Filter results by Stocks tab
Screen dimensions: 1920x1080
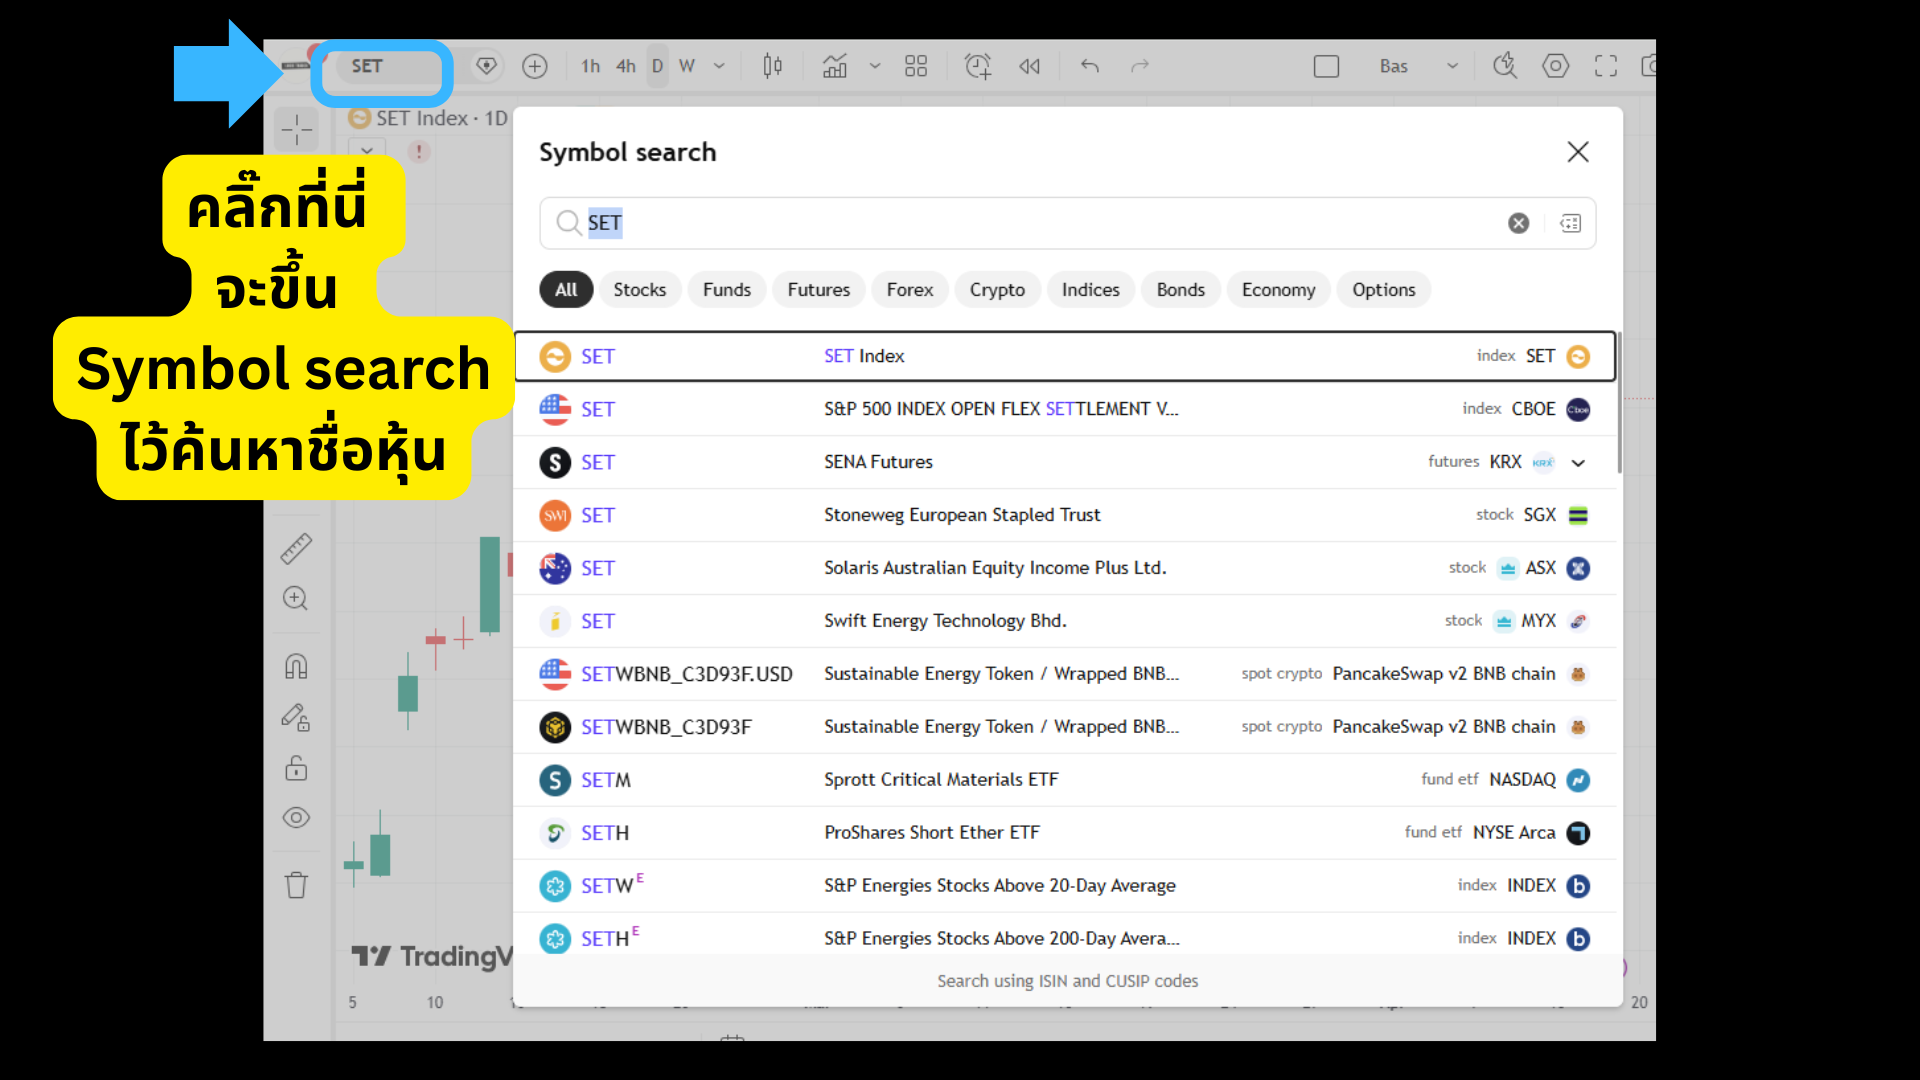[x=639, y=290]
